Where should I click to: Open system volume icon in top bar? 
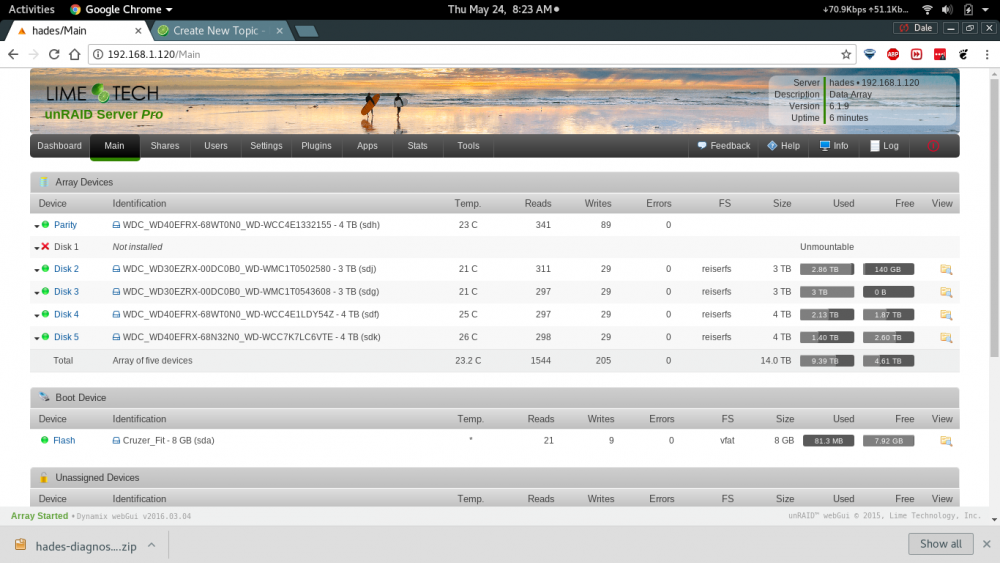(x=947, y=10)
